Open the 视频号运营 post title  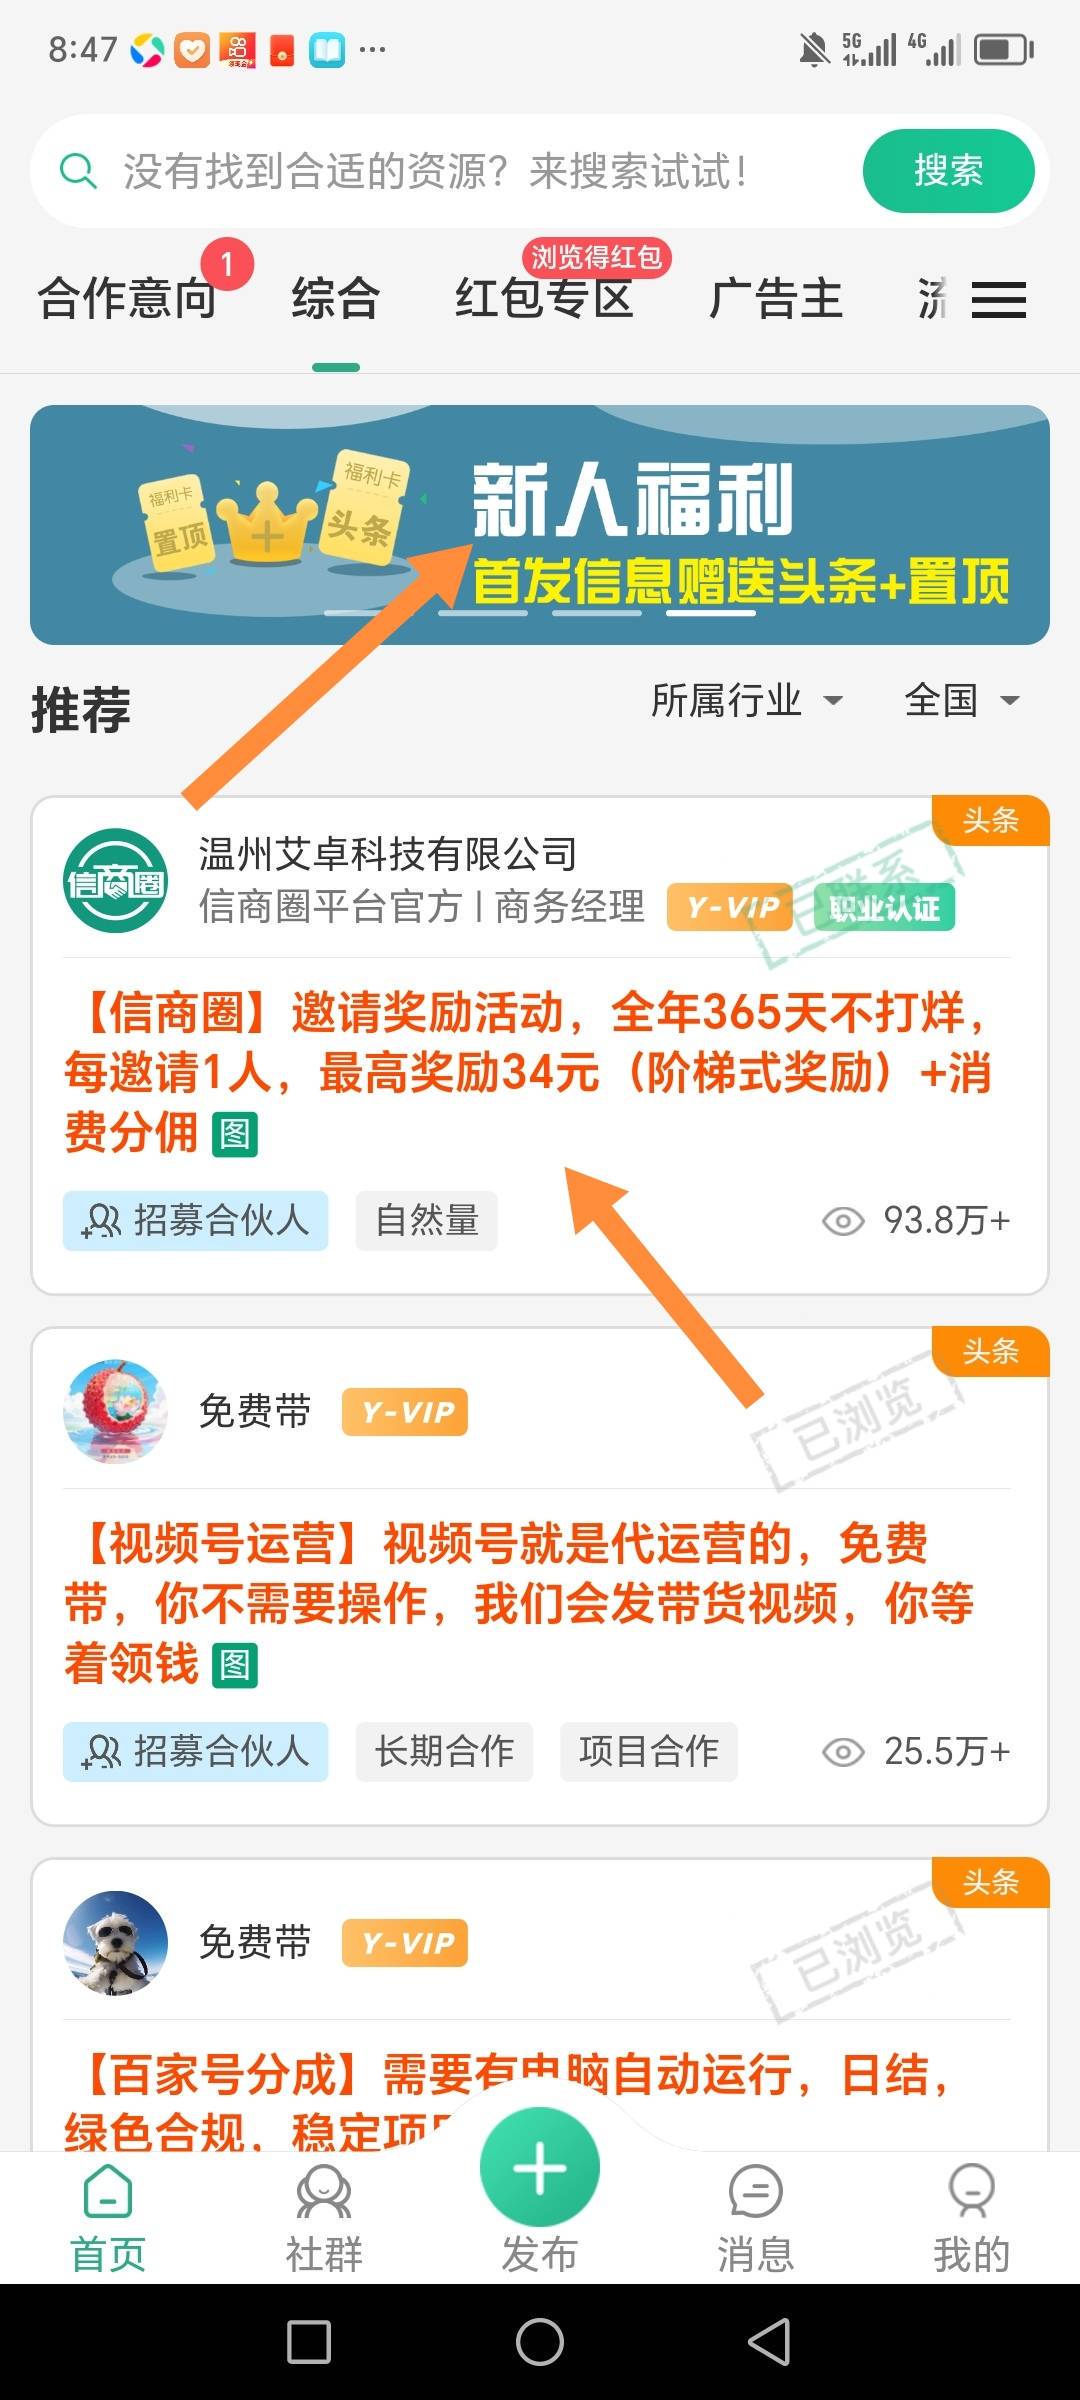tap(518, 1603)
